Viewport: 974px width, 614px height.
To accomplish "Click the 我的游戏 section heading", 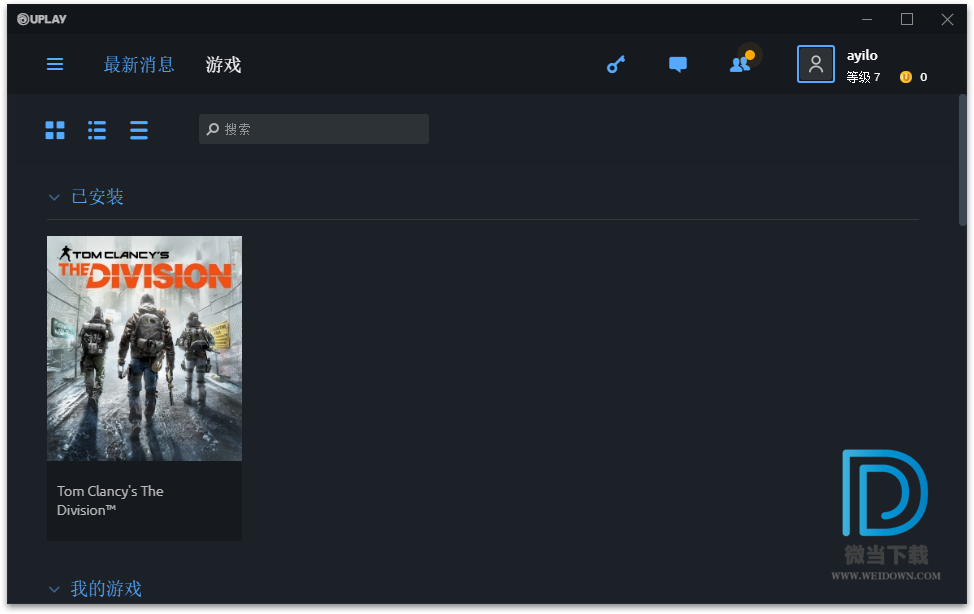I will tap(106, 589).
